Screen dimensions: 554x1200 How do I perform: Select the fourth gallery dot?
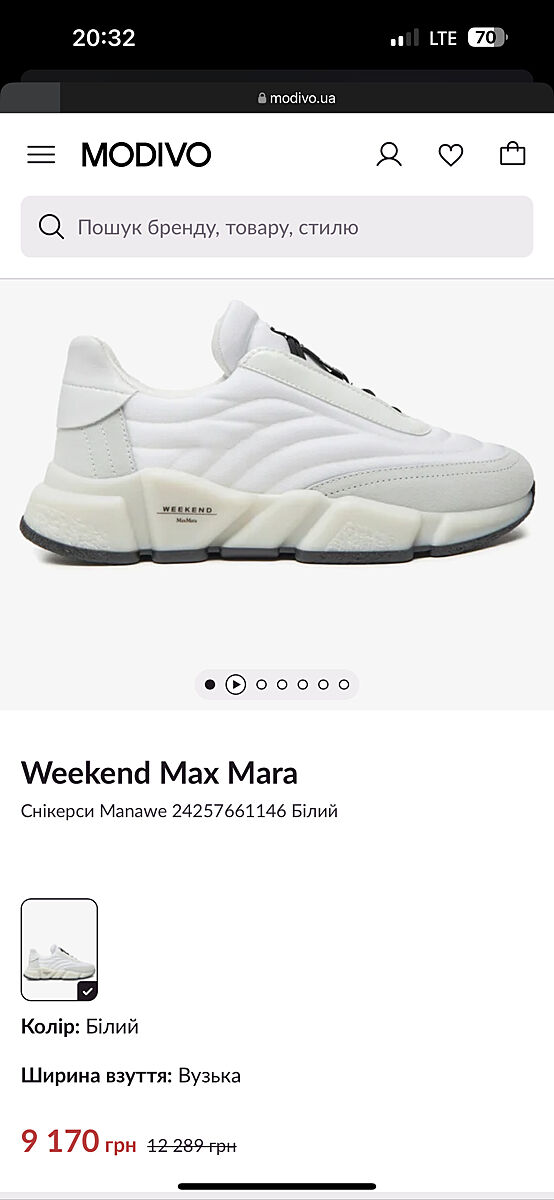coord(282,685)
